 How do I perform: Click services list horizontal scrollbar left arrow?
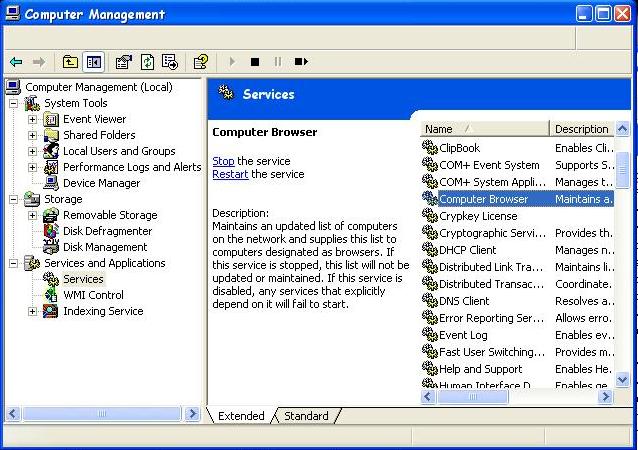(428, 396)
